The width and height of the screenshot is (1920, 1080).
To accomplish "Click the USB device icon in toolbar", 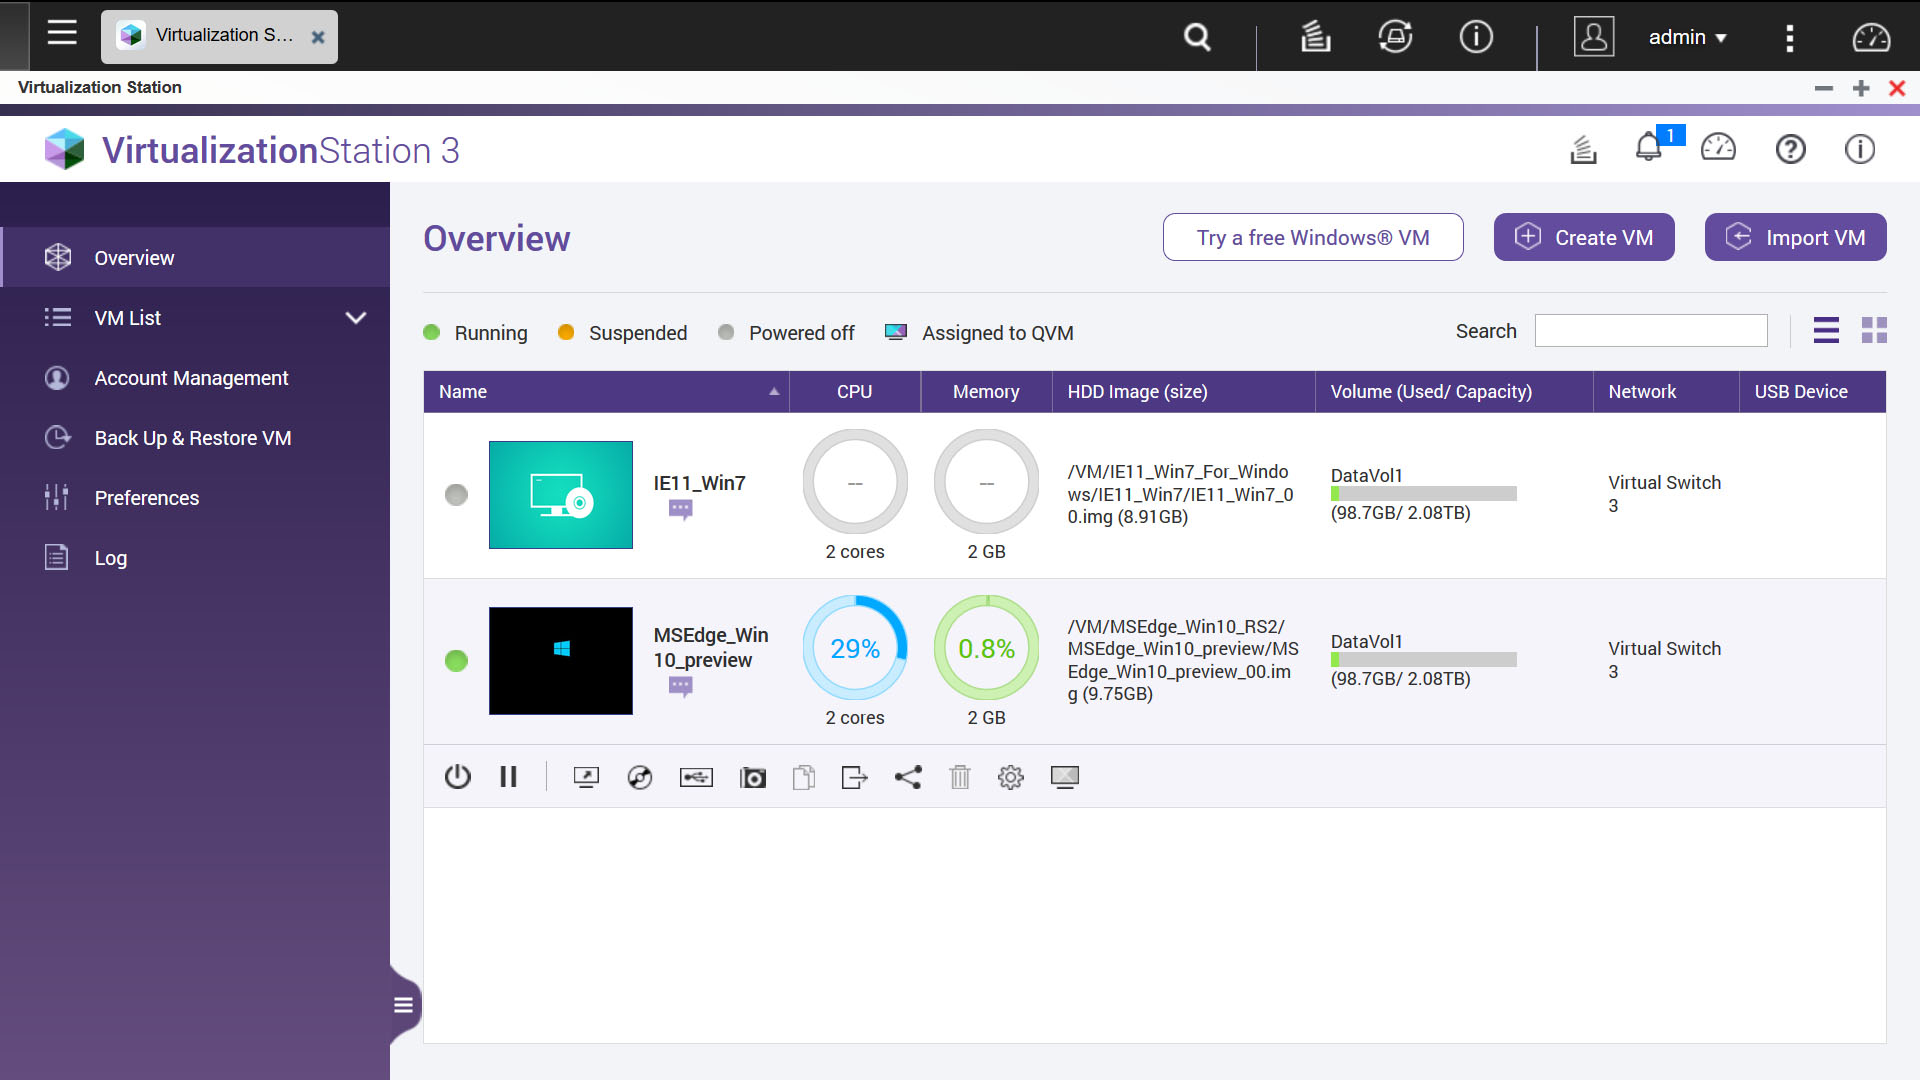I will click(x=696, y=777).
